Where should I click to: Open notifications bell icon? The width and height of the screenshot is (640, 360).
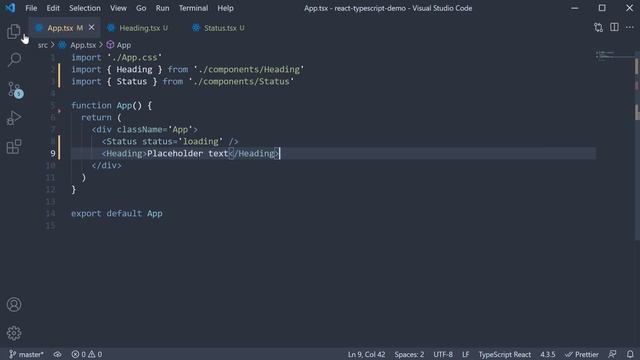tap(630, 354)
